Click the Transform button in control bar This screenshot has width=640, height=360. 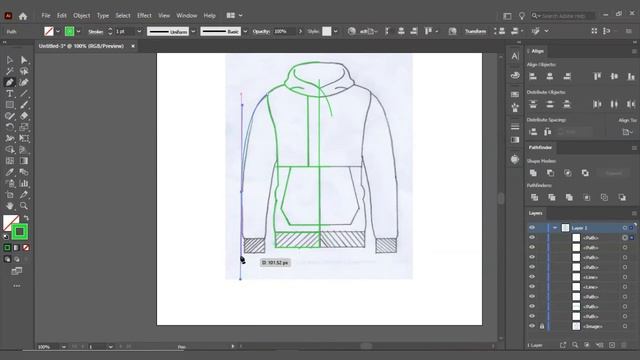(476, 31)
